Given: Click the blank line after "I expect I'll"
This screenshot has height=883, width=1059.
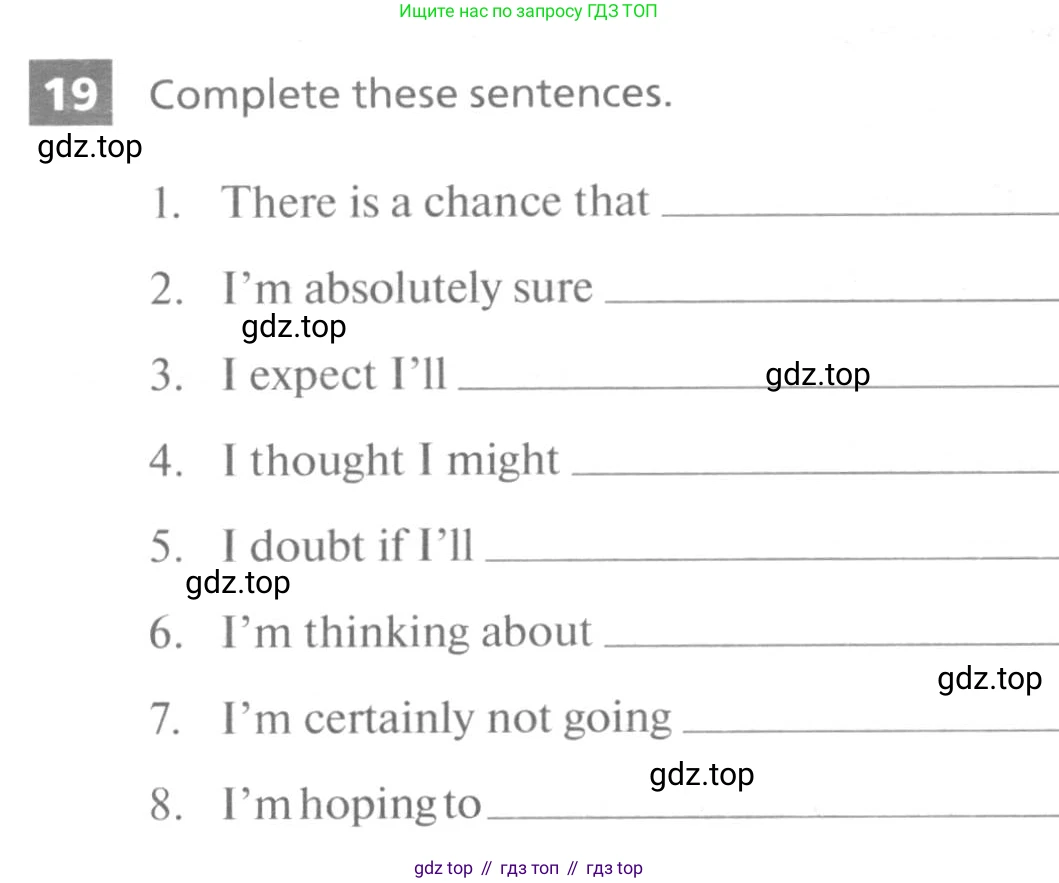Looking at the screenshot, I should pos(610,384).
